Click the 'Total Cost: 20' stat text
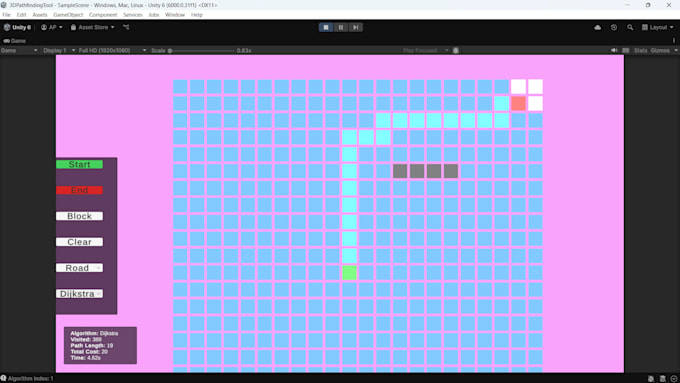Screen dimensions: 680x383 pyautogui.click(x=89, y=352)
